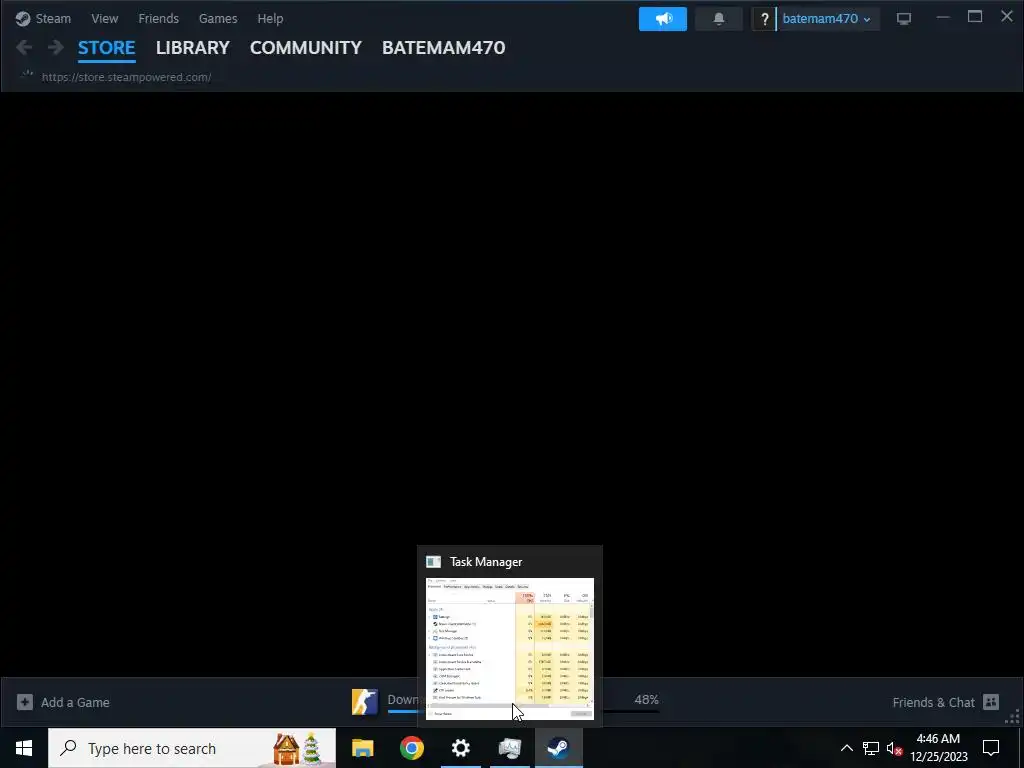Click the Type here to search box

tap(192, 748)
